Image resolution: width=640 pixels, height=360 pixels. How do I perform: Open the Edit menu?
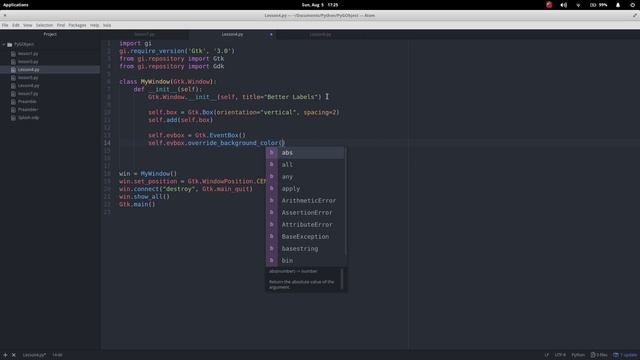point(16,25)
